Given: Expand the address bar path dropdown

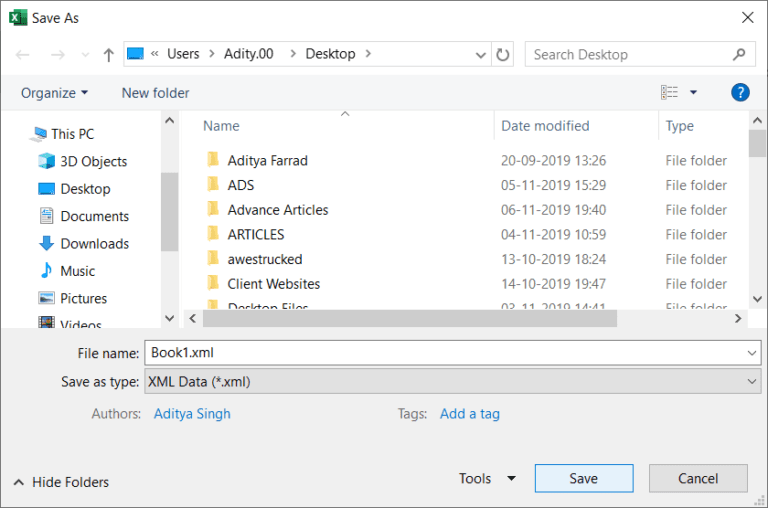Looking at the screenshot, I should click(482, 54).
